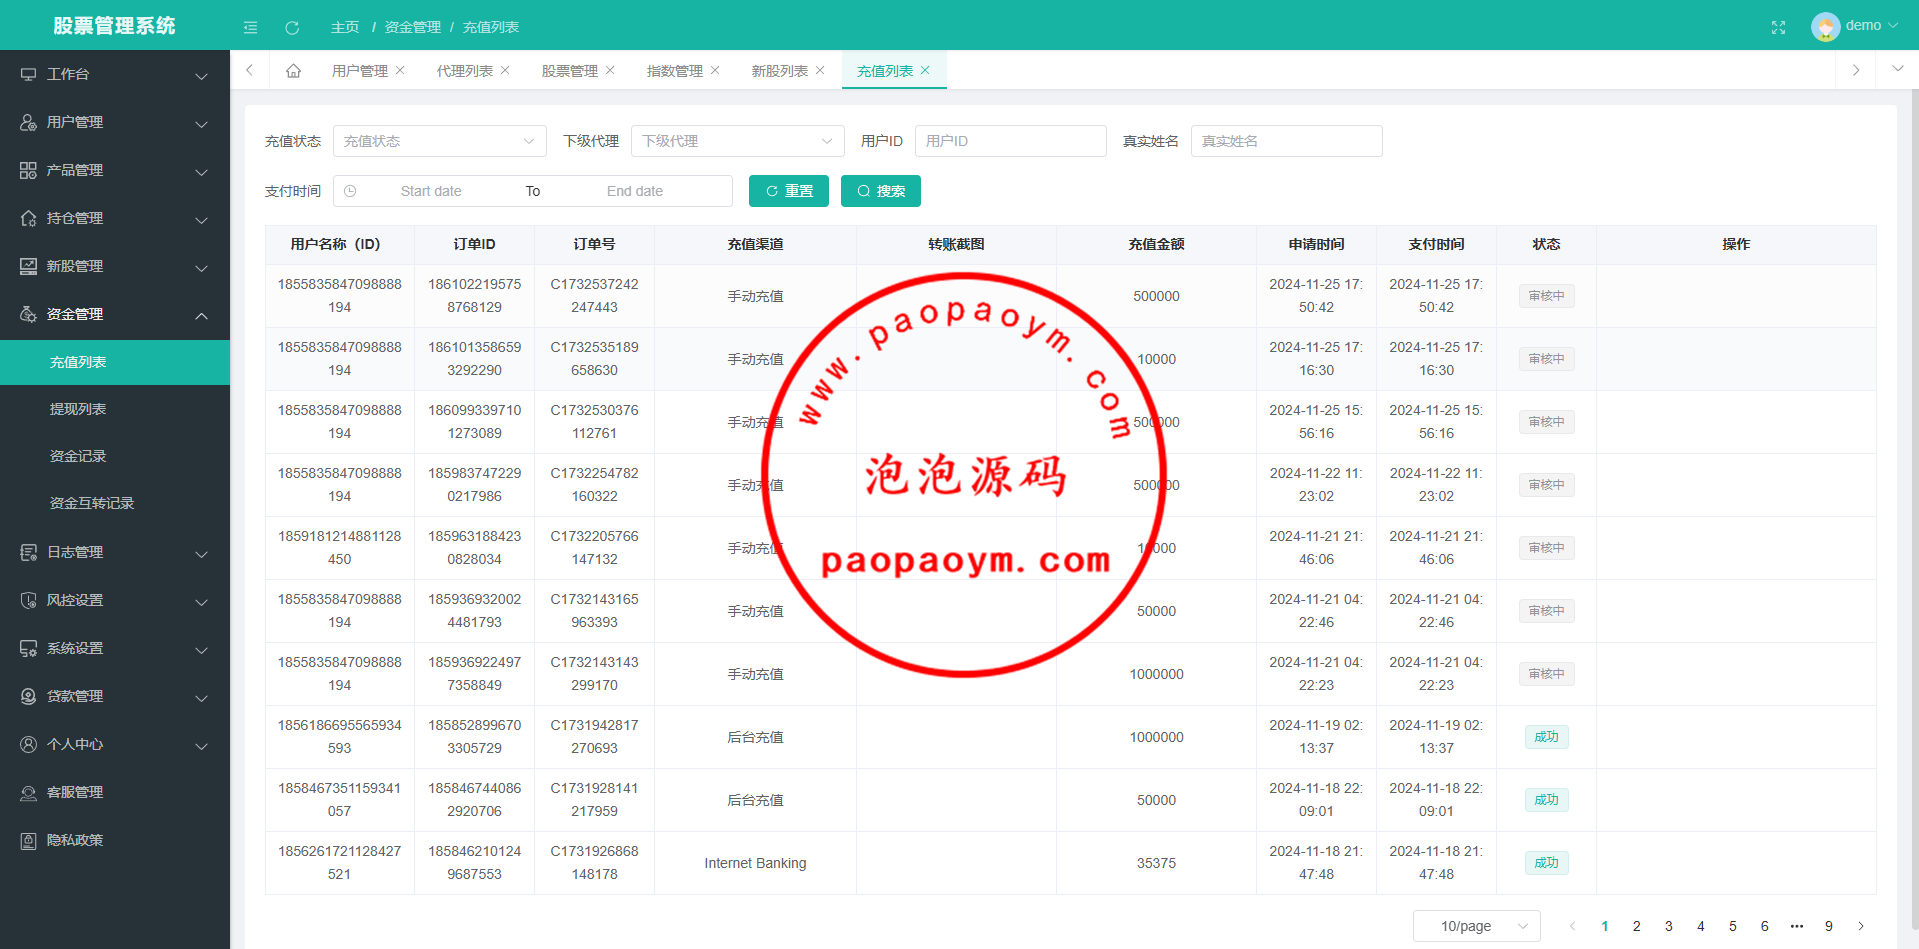Switch to the 用户管理 tab

pos(360,71)
